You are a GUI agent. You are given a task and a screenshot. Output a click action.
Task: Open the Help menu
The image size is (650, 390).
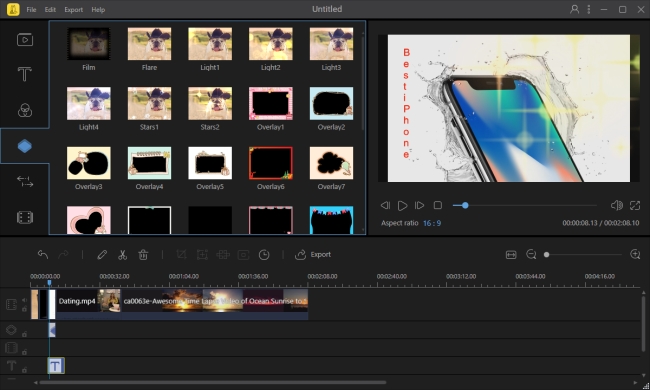pyautogui.click(x=98, y=10)
